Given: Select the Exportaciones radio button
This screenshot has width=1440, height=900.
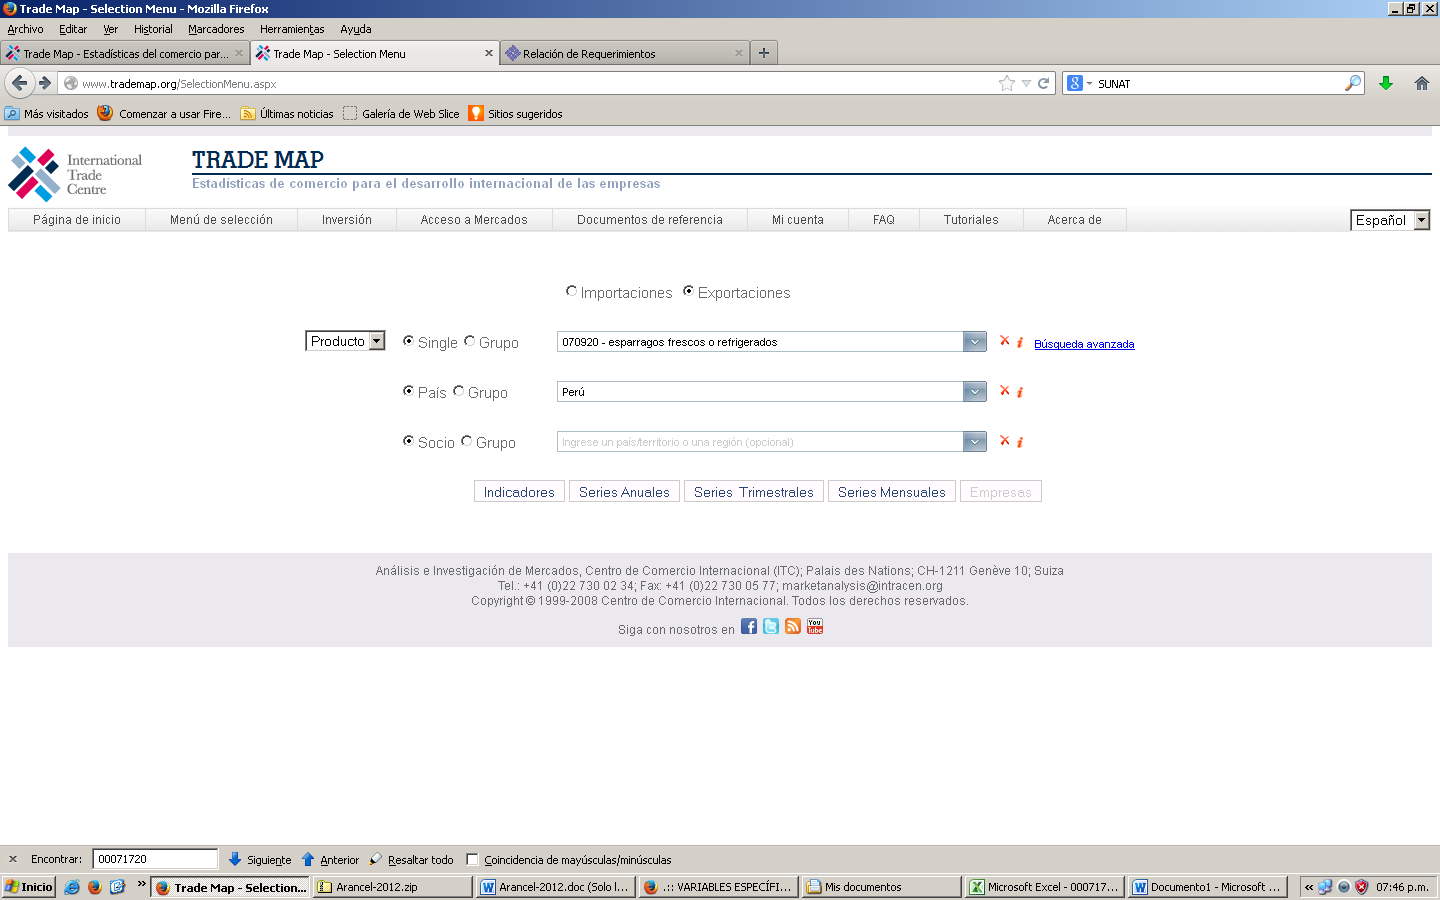Looking at the screenshot, I should [688, 291].
